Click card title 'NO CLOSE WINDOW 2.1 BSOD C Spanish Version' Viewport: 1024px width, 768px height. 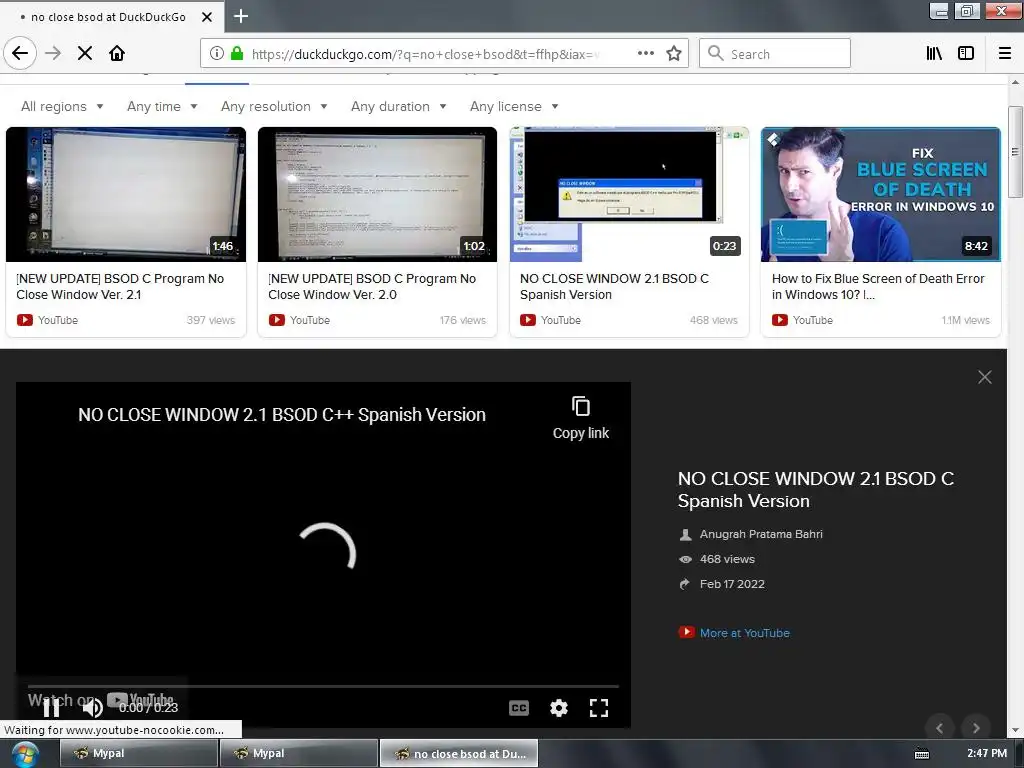click(614, 286)
